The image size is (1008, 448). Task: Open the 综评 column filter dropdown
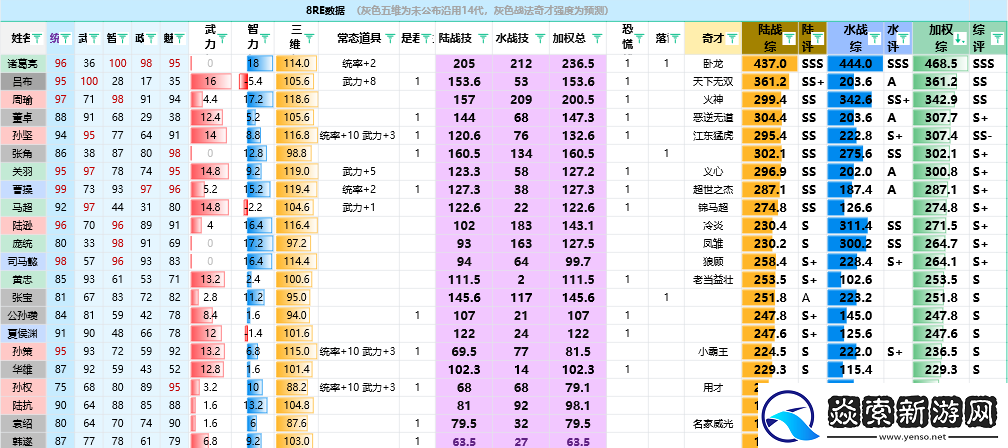pos(1000,39)
